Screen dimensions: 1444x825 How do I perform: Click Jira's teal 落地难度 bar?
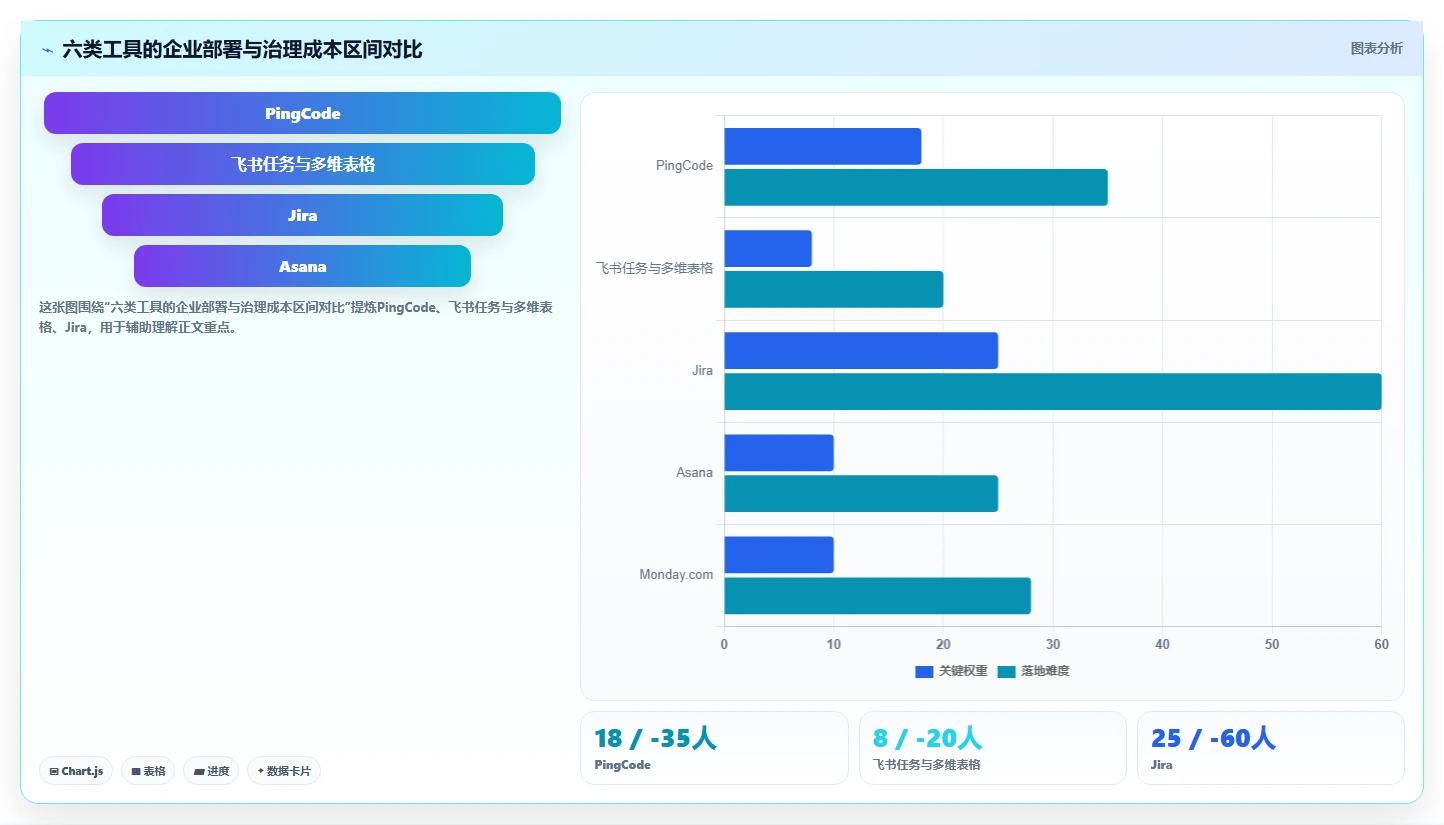point(1052,391)
